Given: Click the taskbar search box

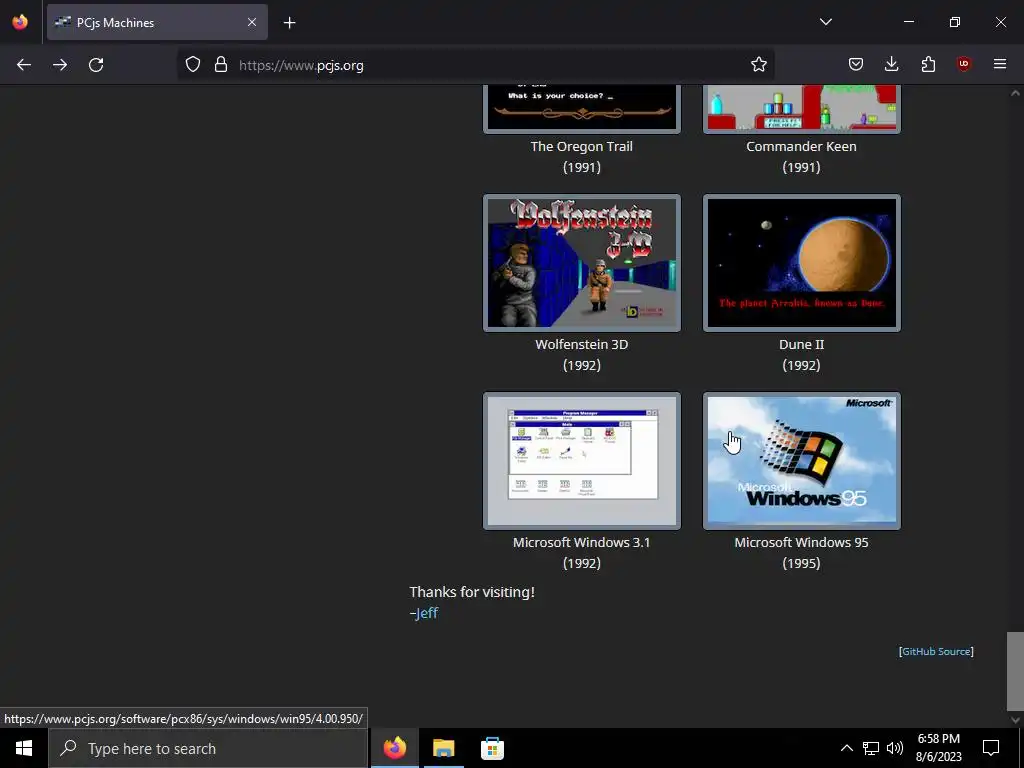Looking at the screenshot, I should pos(208,748).
